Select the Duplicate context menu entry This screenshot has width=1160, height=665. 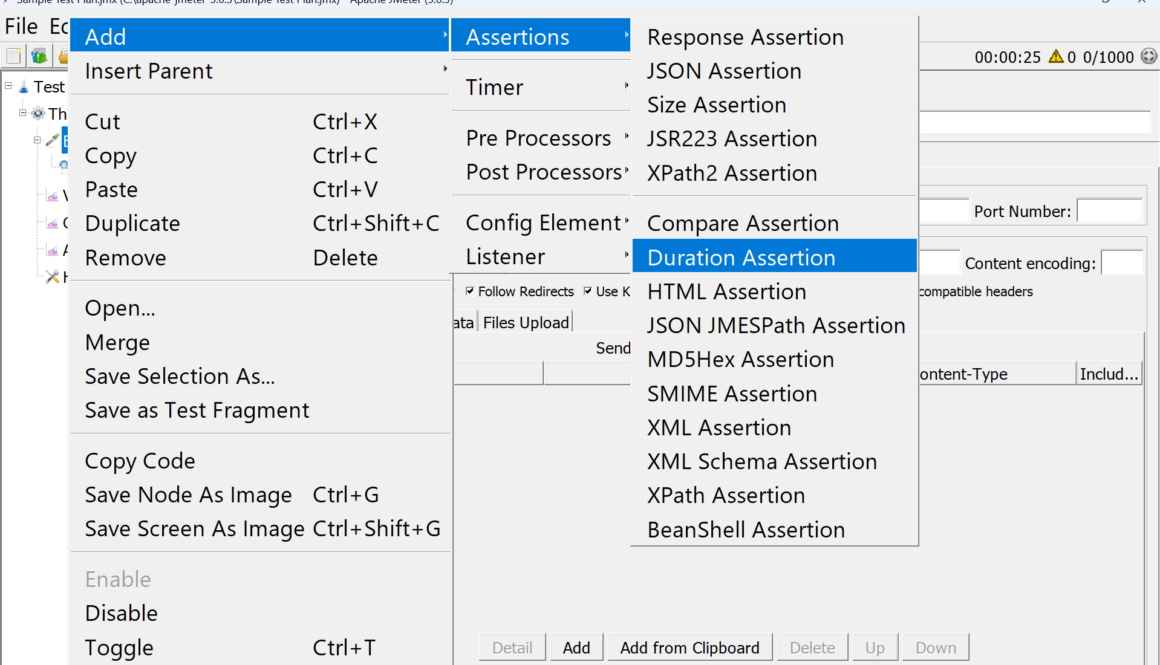pyautogui.click(x=133, y=223)
